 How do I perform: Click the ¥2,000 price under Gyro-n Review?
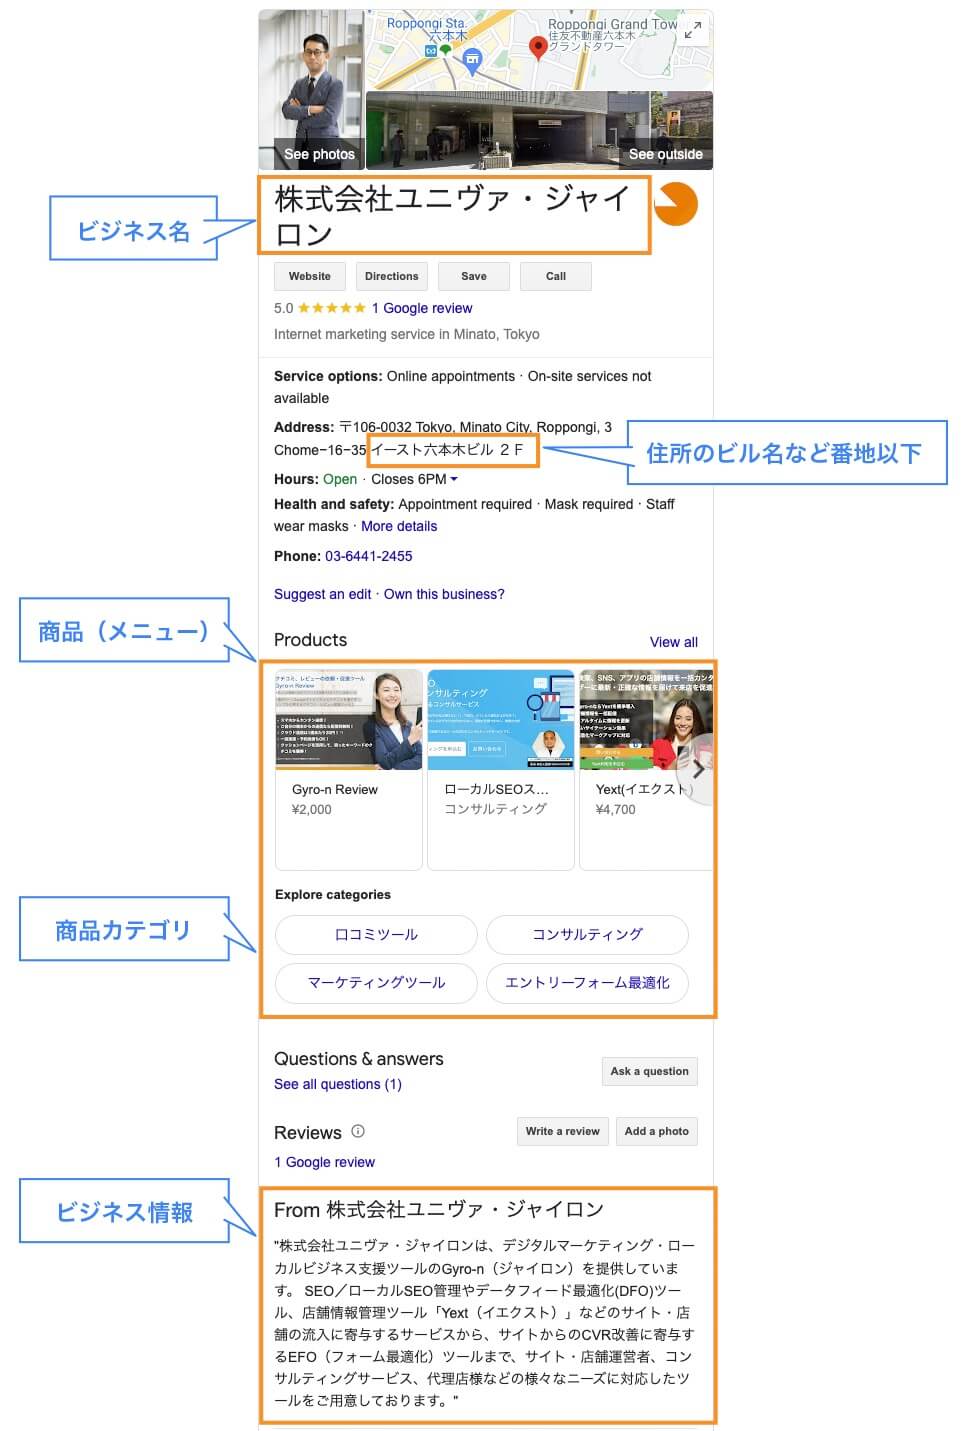coord(312,810)
